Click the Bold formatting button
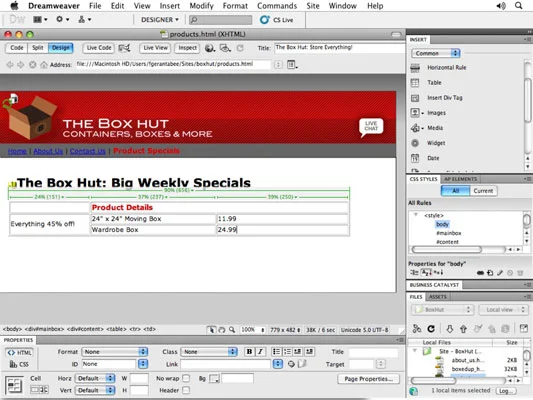533x400 pixels. [x=249, y=351]
